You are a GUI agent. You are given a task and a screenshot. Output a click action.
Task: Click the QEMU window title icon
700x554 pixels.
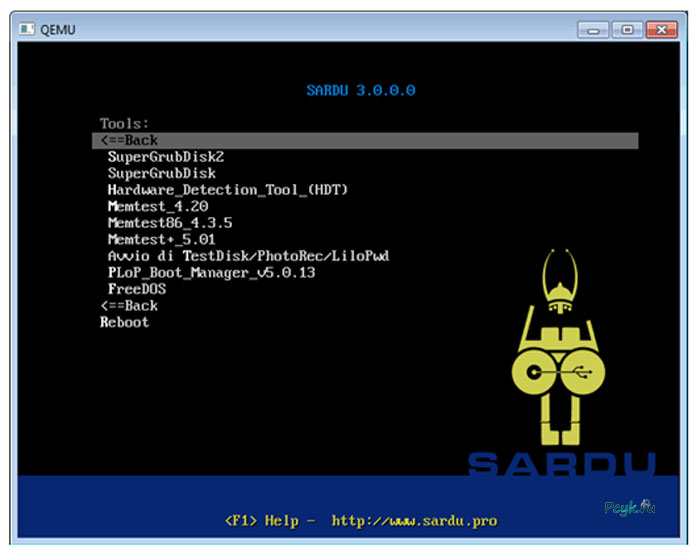pyautogui.click(x=27, y=29)
